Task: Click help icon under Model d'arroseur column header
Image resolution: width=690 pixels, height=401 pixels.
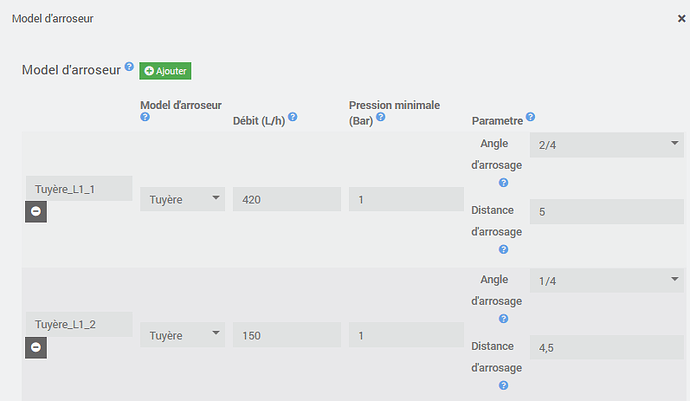Action: pyautogui.click(x=145, y=117)
